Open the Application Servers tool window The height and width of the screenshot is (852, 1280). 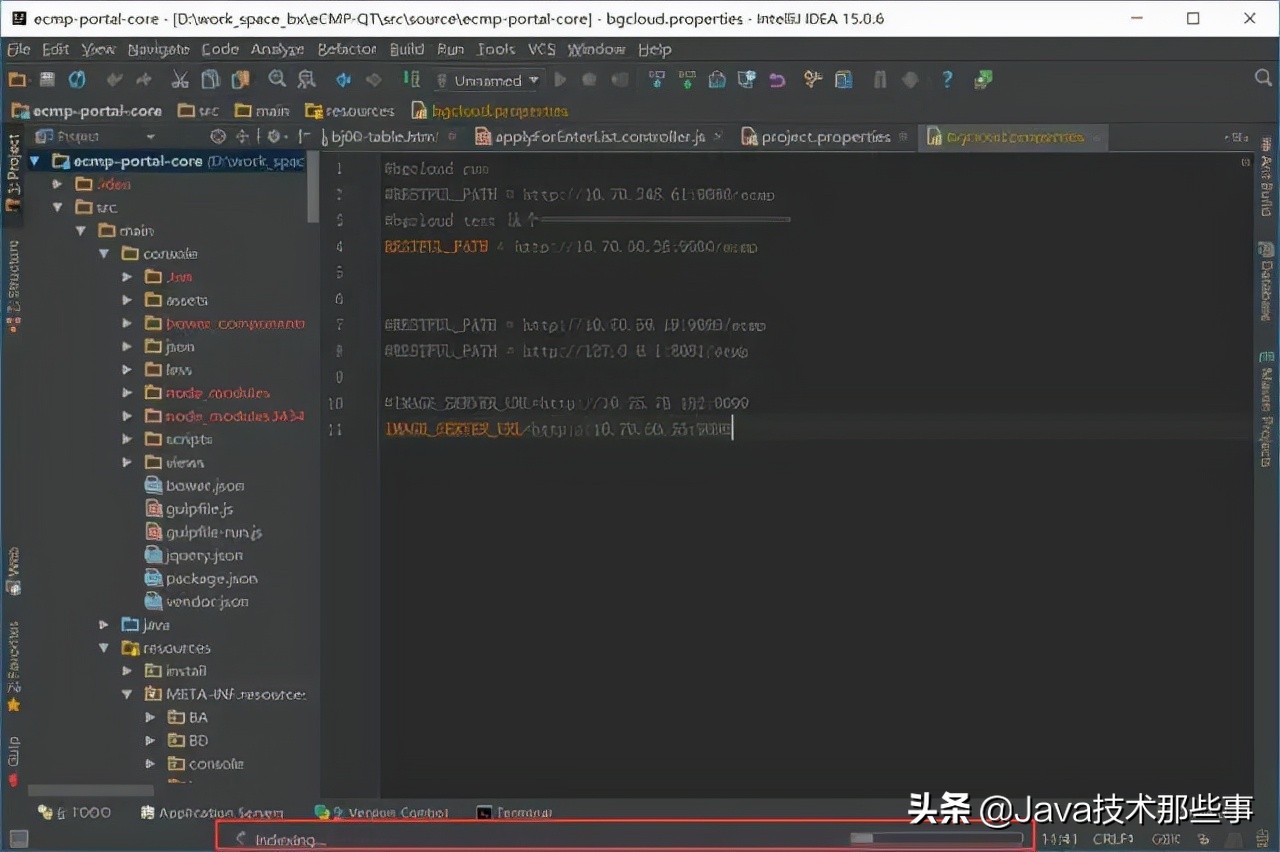tap(213, 813)
